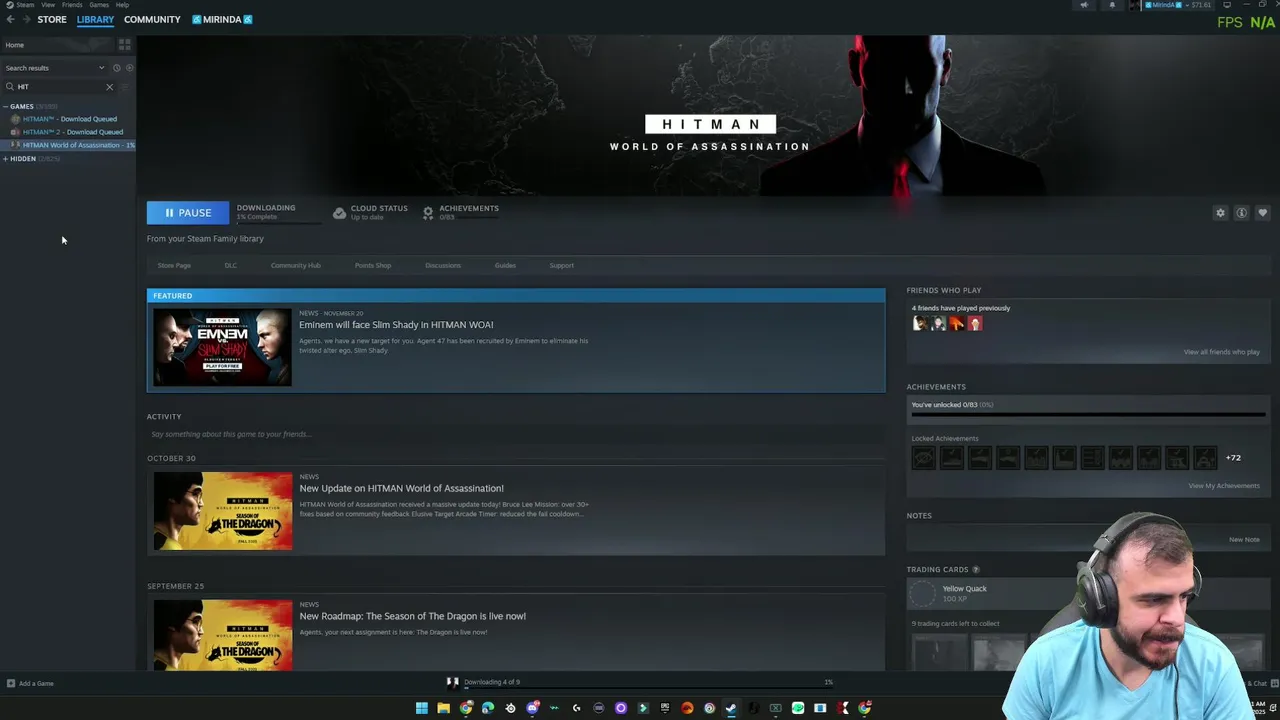Click the library search field

point(60,87)
